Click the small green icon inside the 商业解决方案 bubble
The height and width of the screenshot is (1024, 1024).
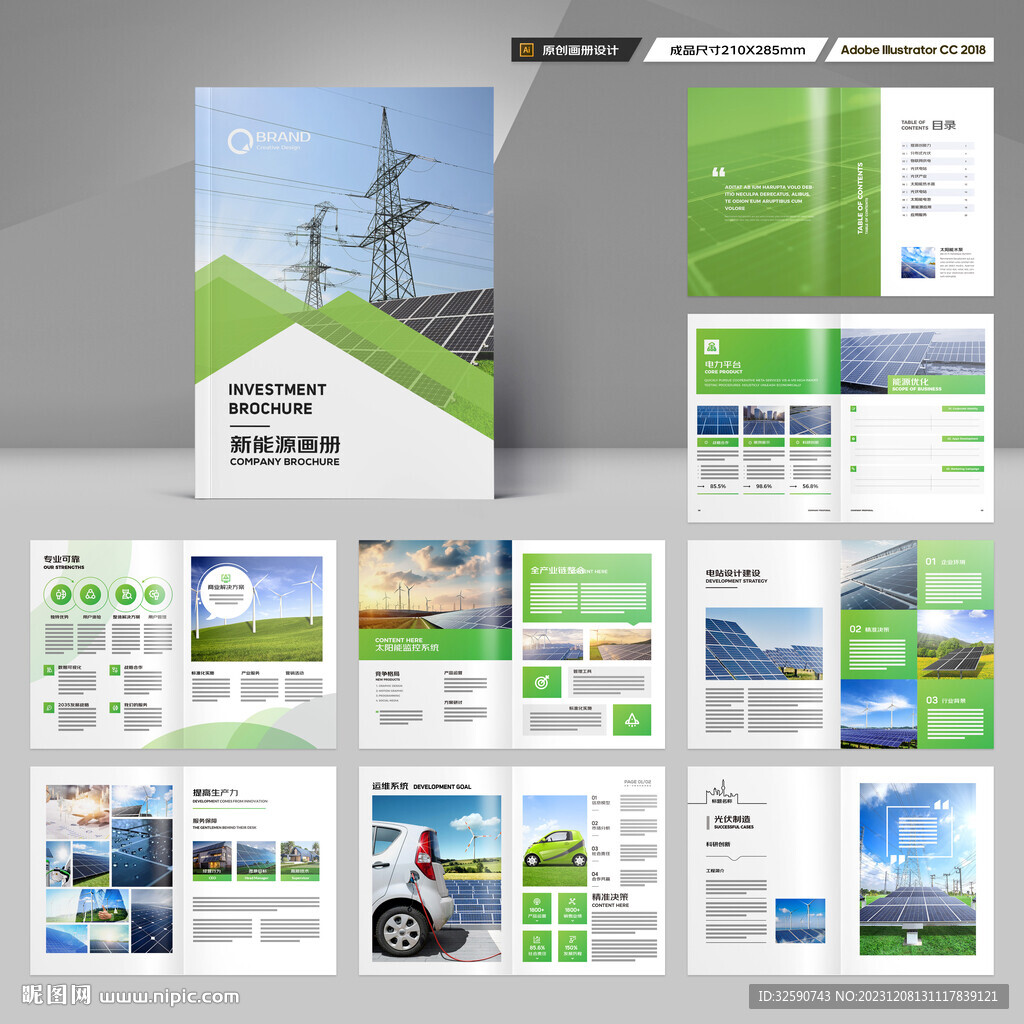225,579
